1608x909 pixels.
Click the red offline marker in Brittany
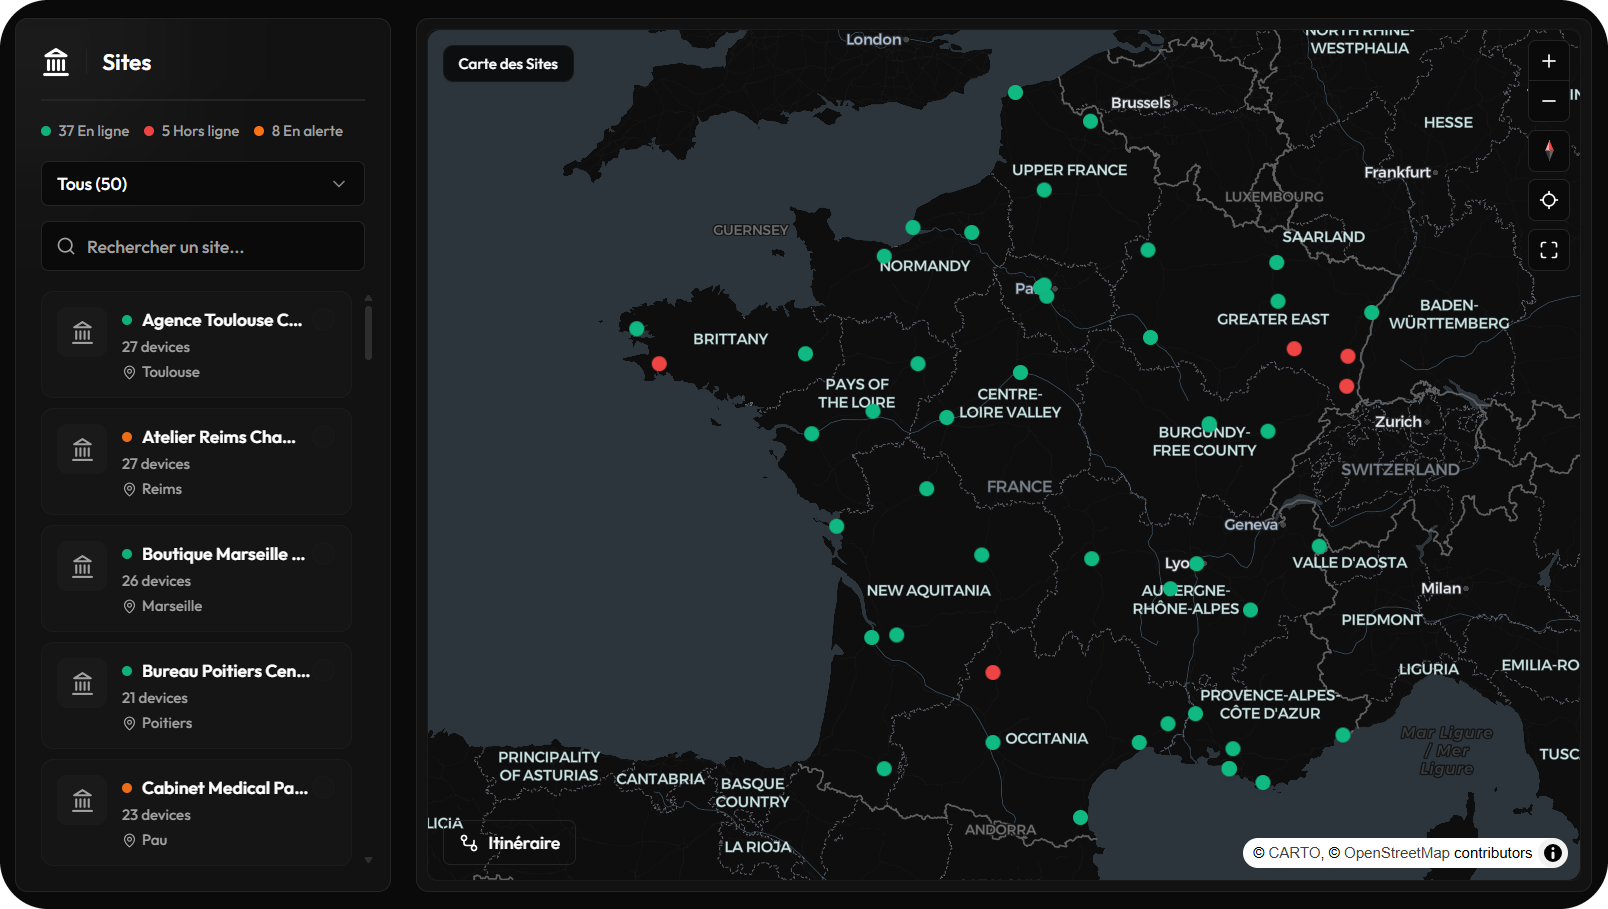pyautogui.click(x=659, y=364)
